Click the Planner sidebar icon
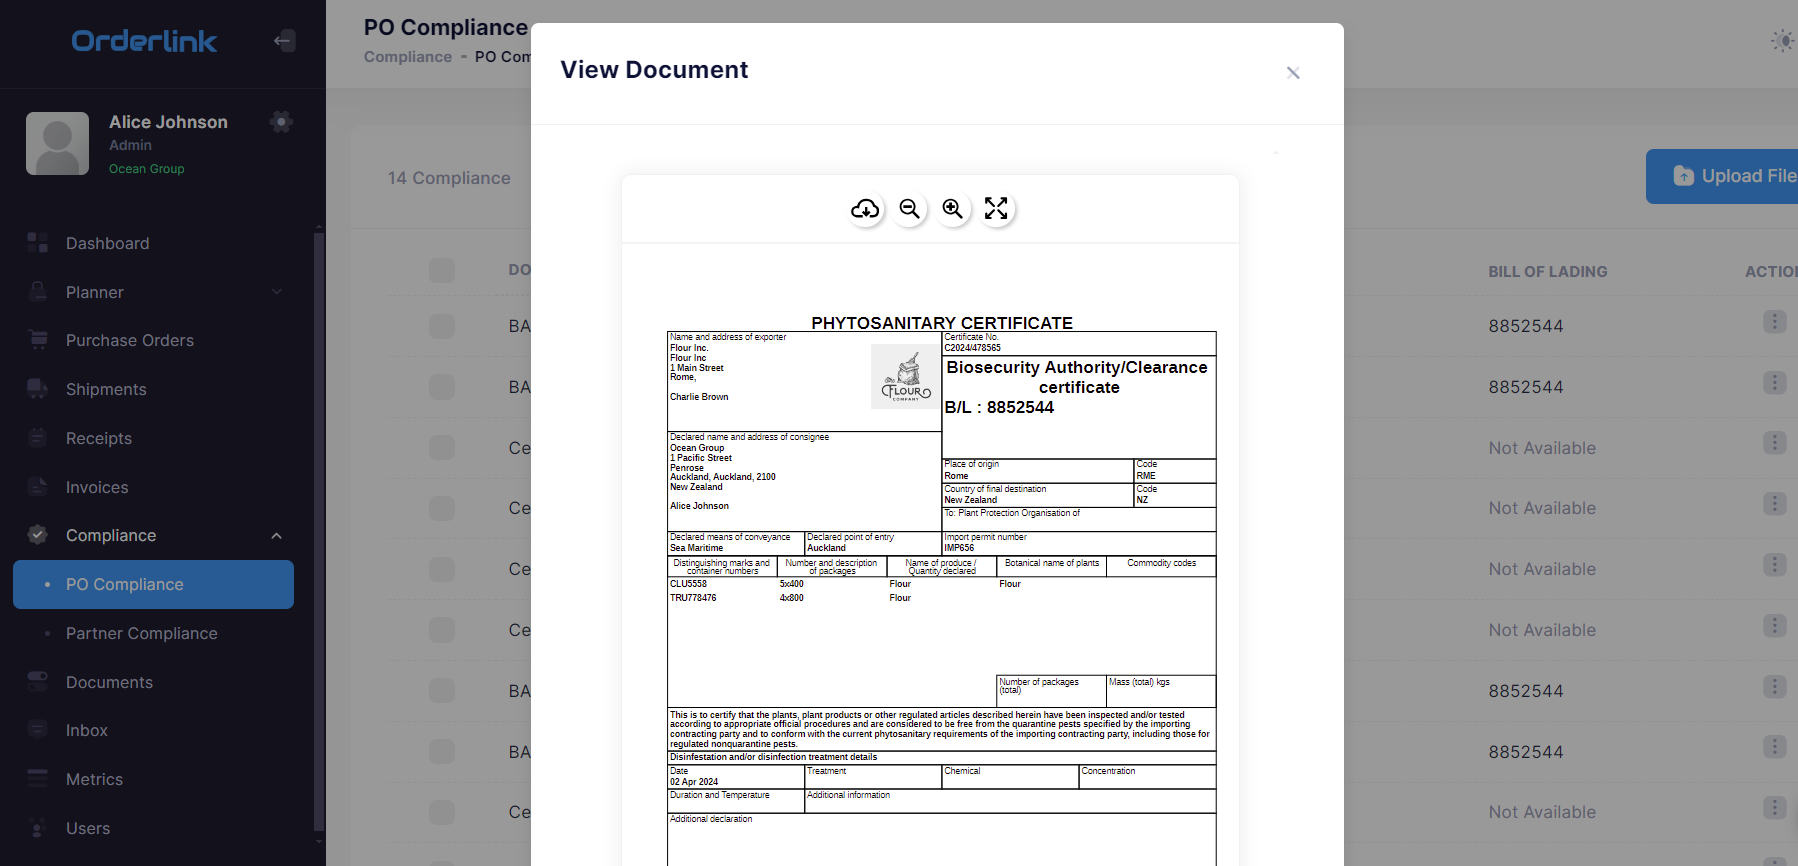1798x866 pixels. tap(38, 291)
